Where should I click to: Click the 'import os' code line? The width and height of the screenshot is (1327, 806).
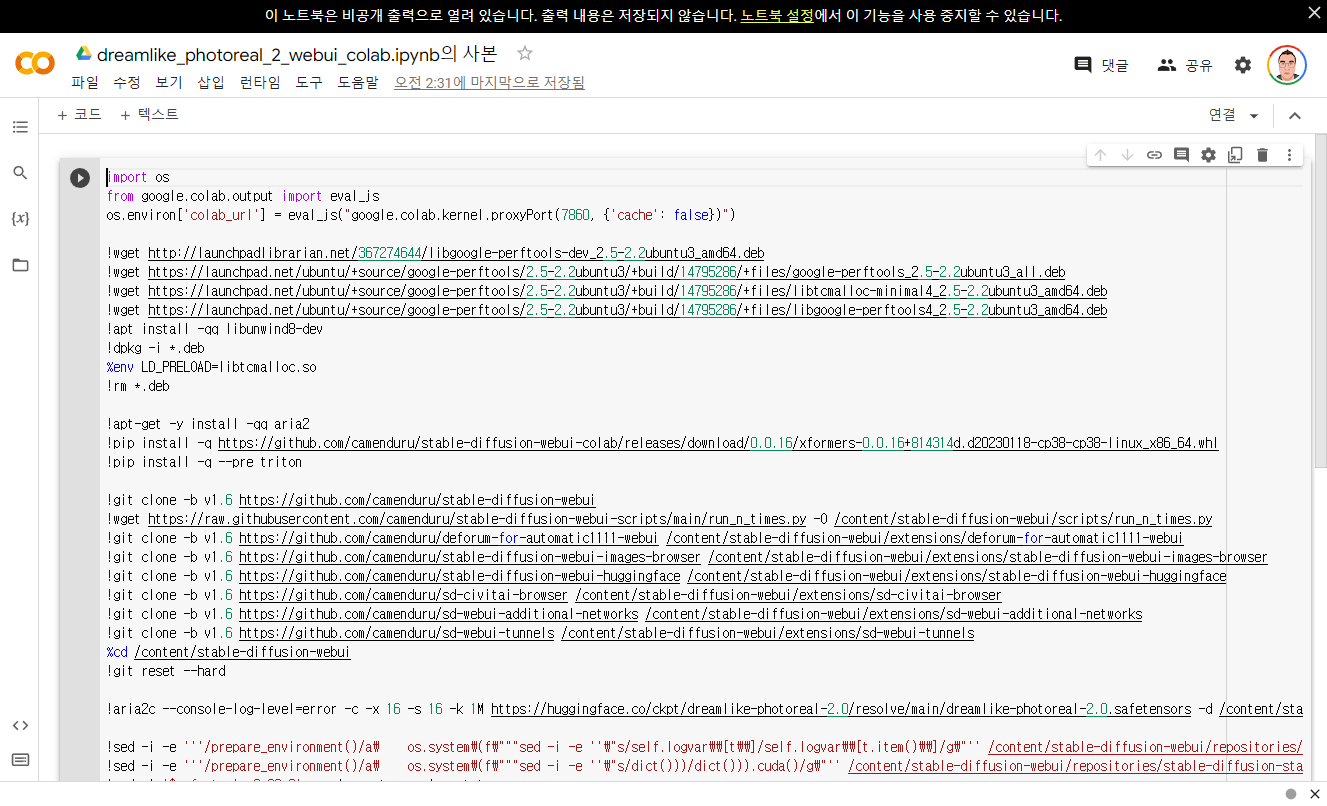tap(138, 177)
